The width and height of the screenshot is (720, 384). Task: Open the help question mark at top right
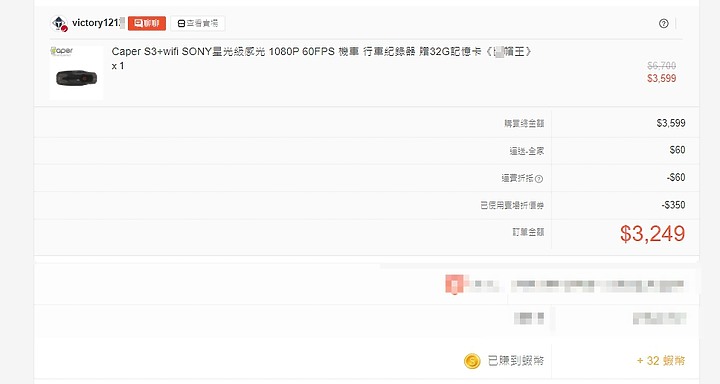pos(664,23)
